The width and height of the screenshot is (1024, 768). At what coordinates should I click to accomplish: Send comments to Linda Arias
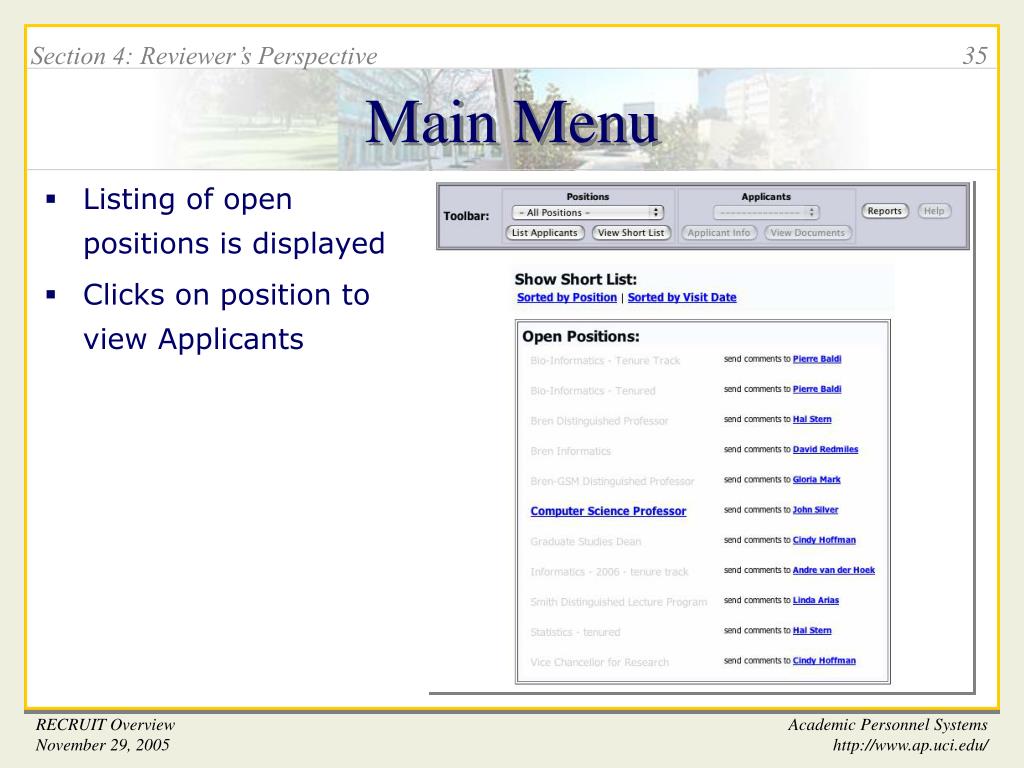[816, 600]
